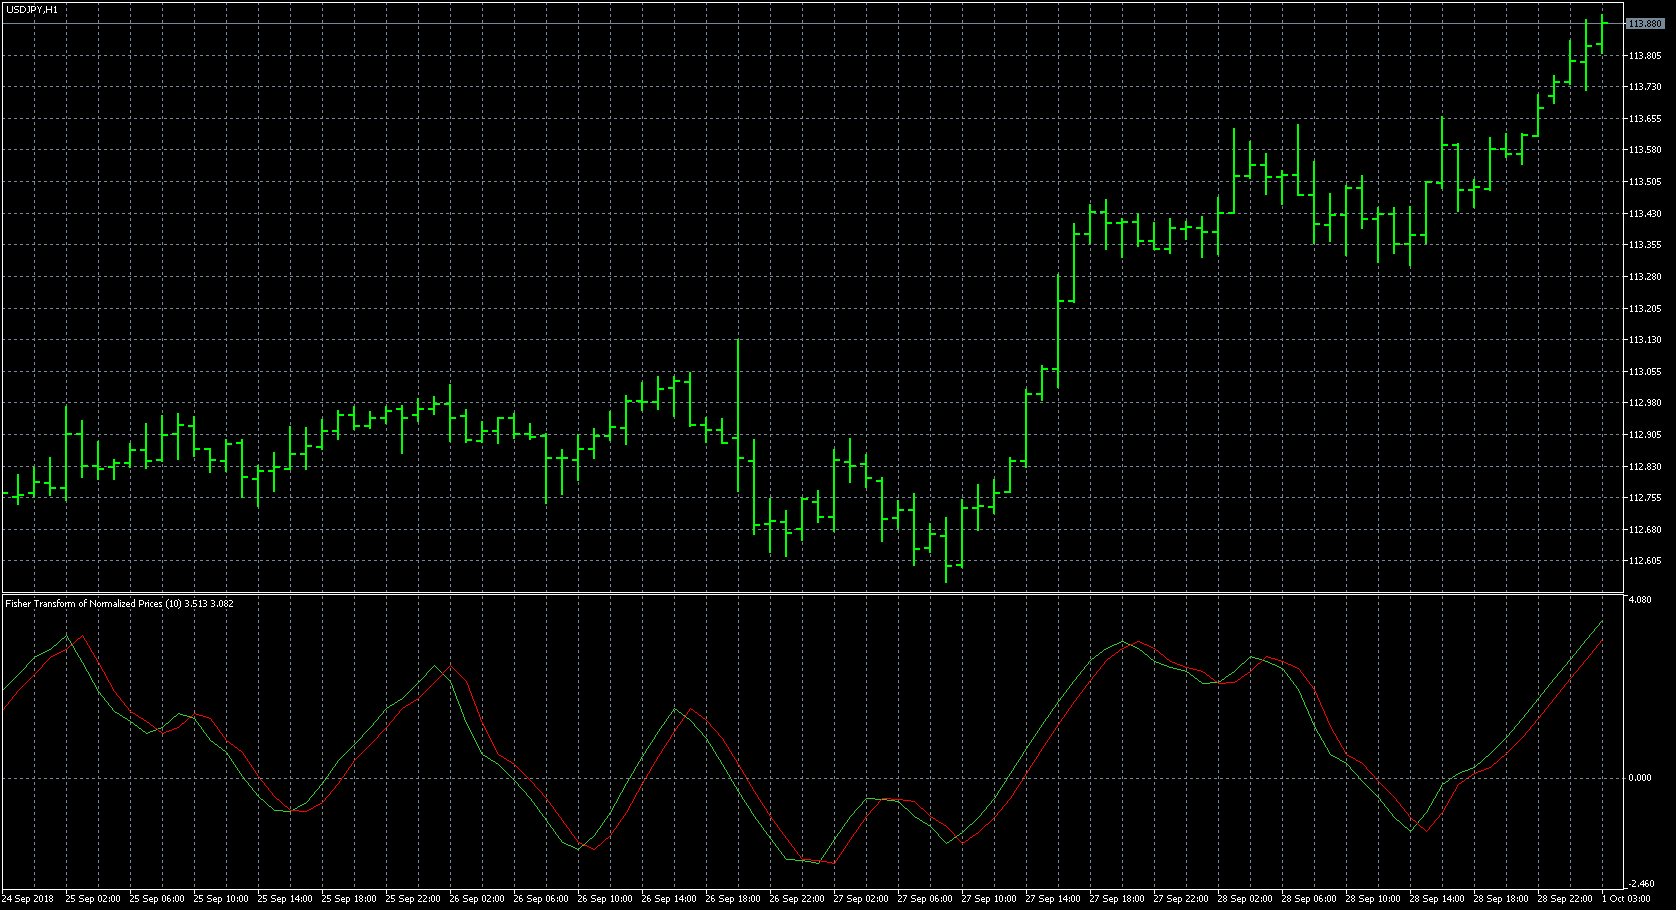1676x910 pixels.
Task: Pick the 113.580 price scale label
Action: coord(1646,150)
